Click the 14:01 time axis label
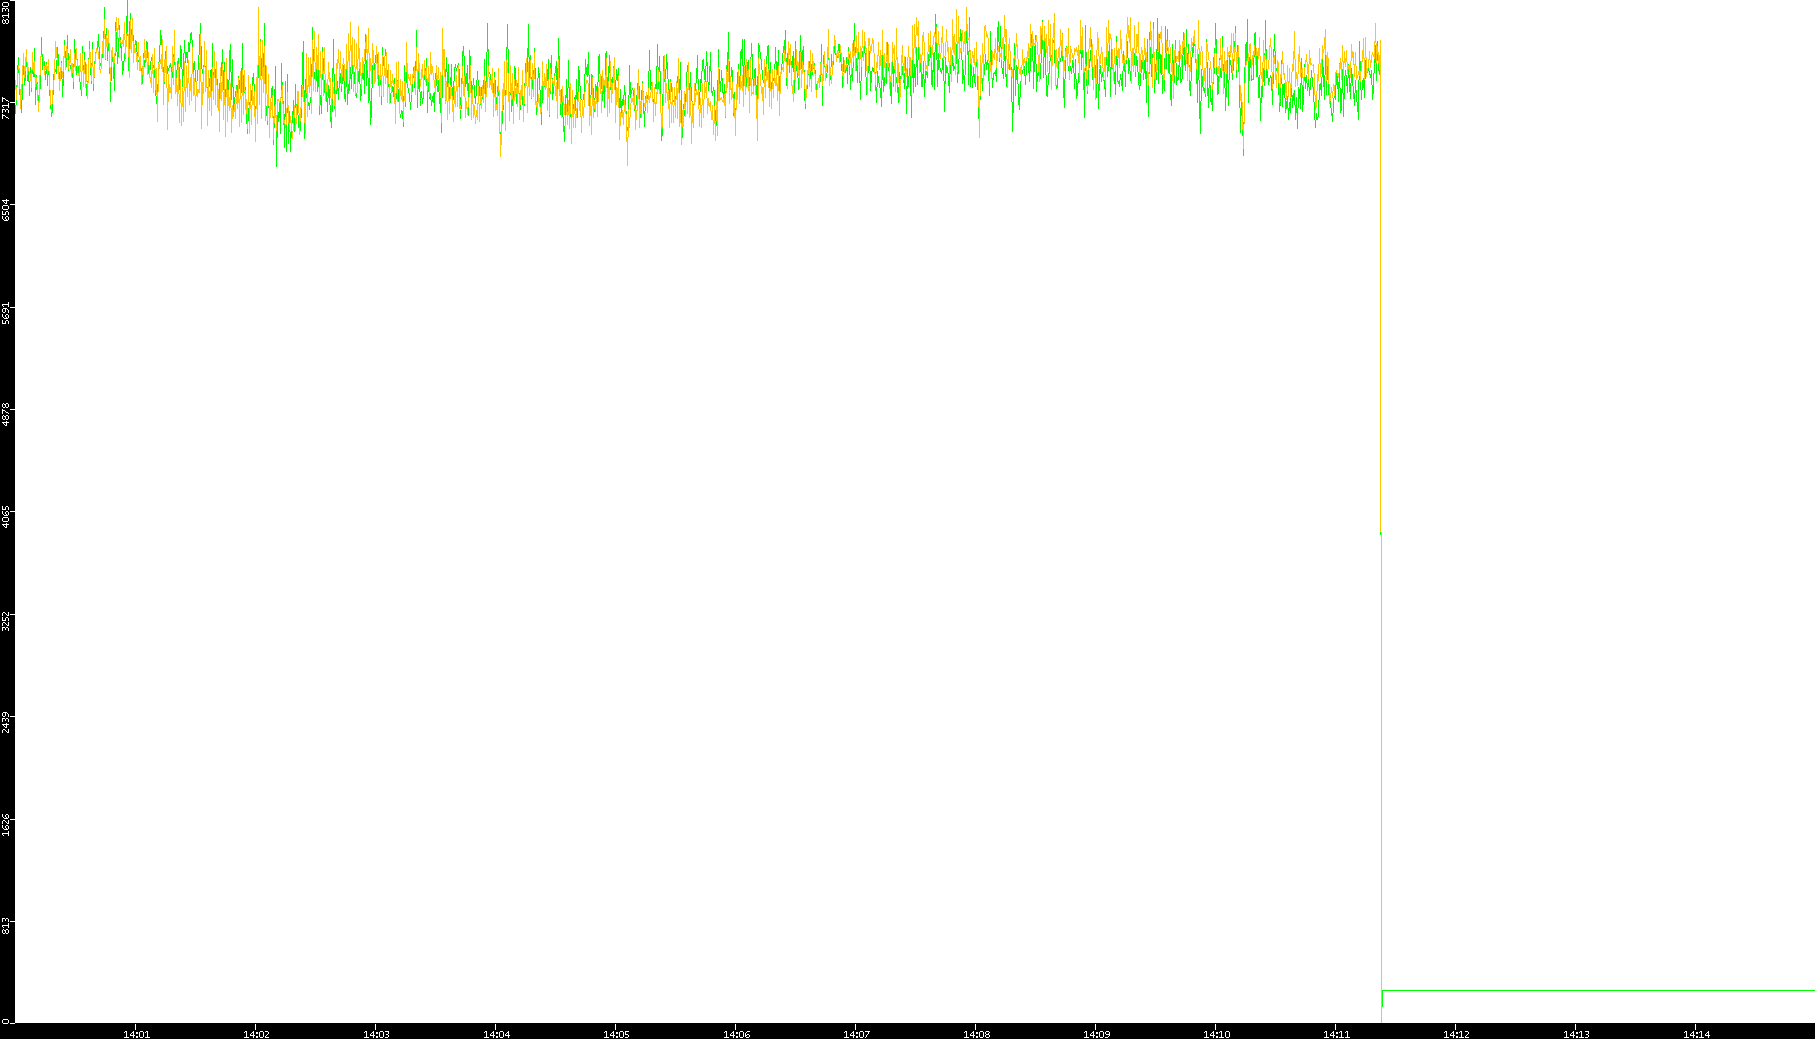The width and height of the screenshot is (1815, 1039). [x=136, y=1033]
